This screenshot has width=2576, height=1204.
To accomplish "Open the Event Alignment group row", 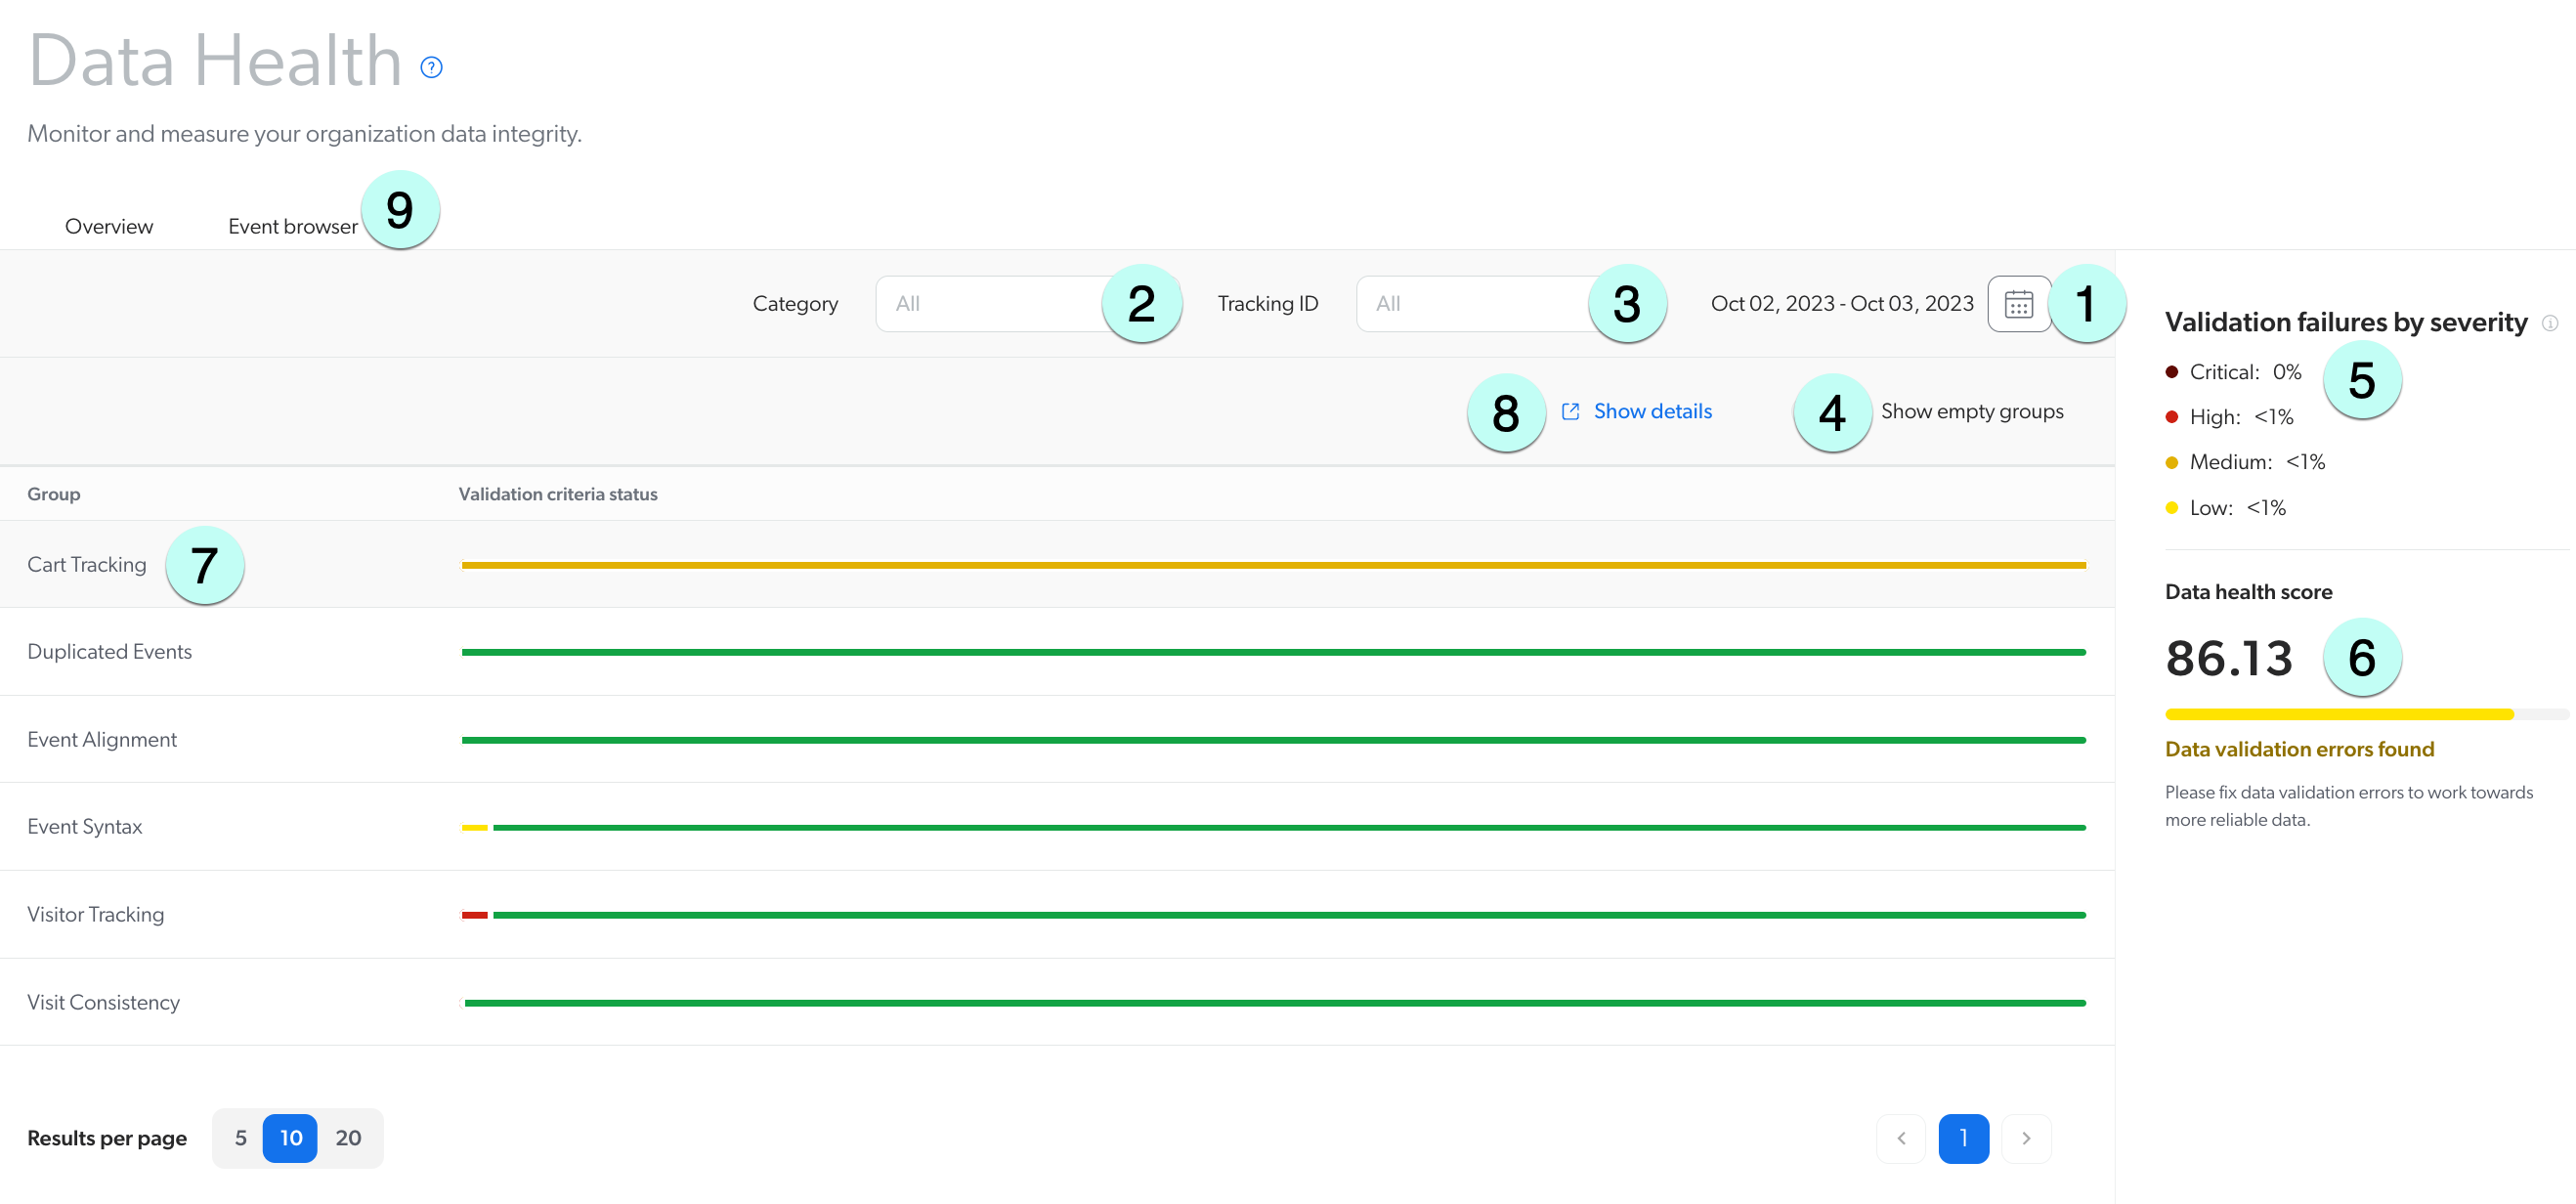I will coord(1057,740).
